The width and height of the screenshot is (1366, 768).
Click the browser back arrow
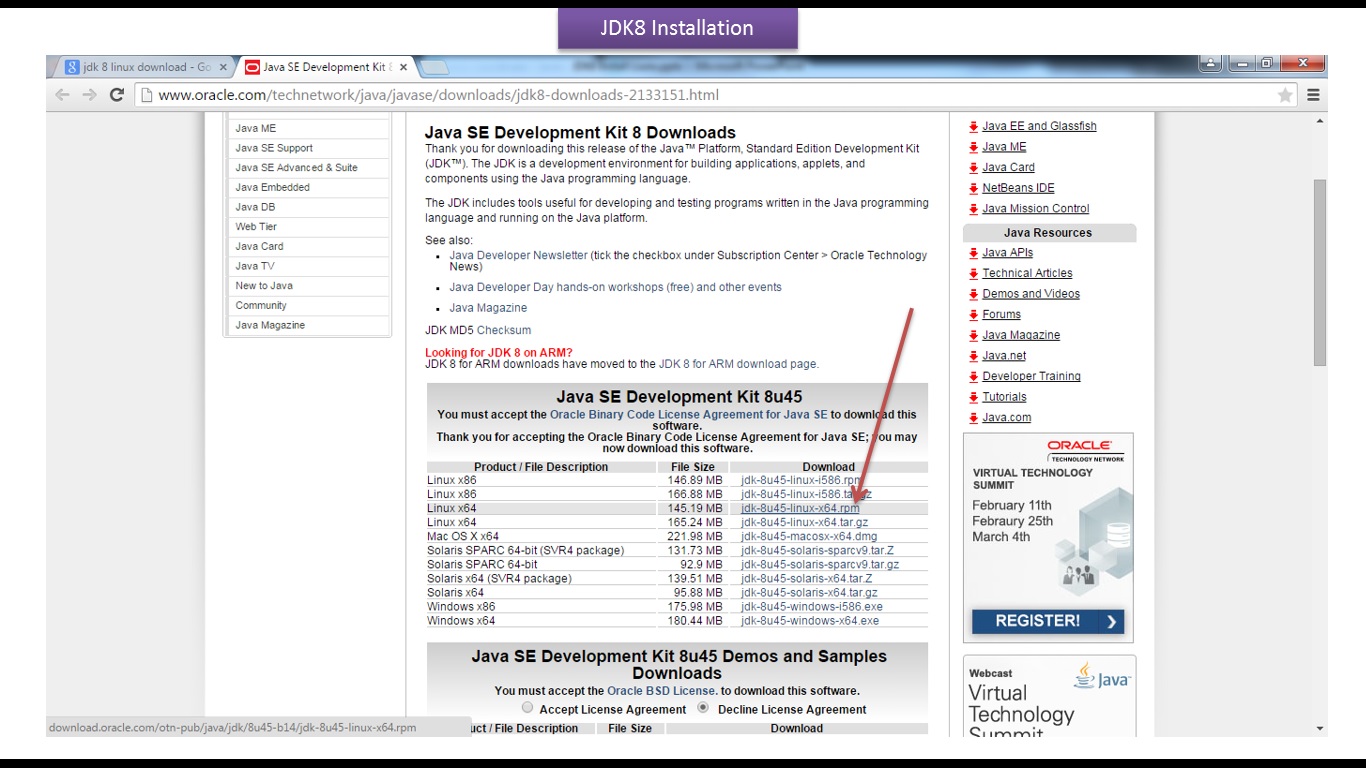[62, 95]
